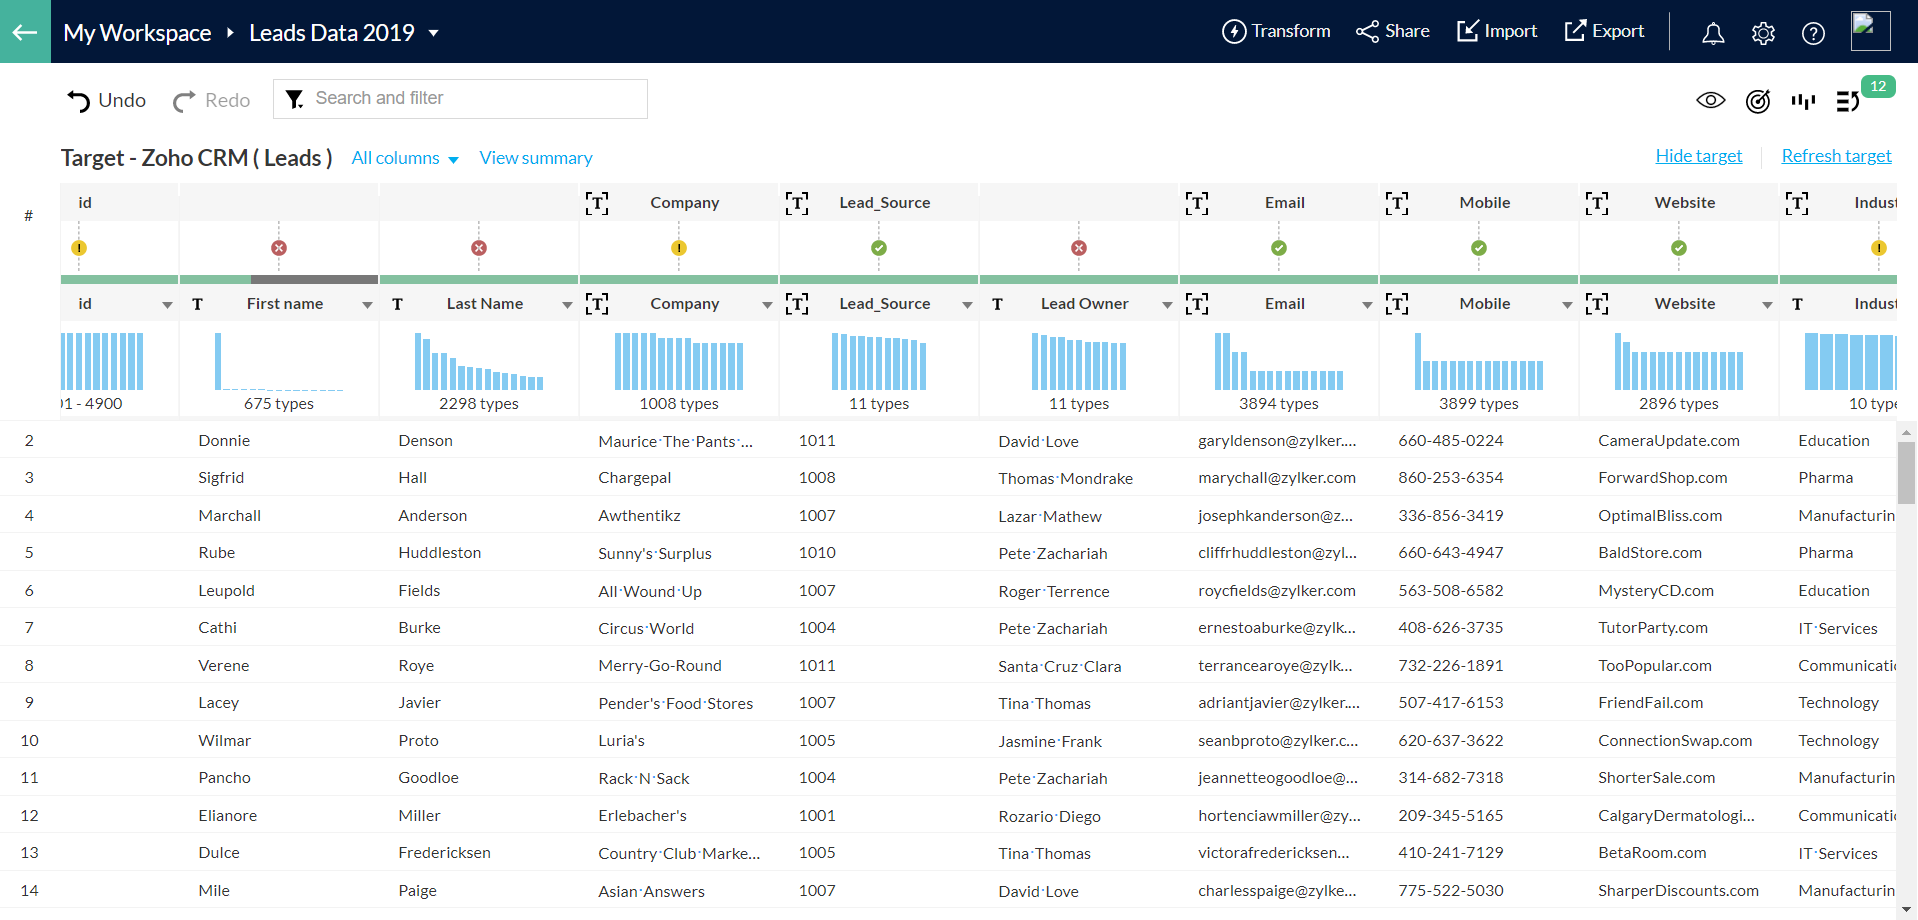Click green match marker above Email column
This screenshot has width=1918, height=920.
1279,248
